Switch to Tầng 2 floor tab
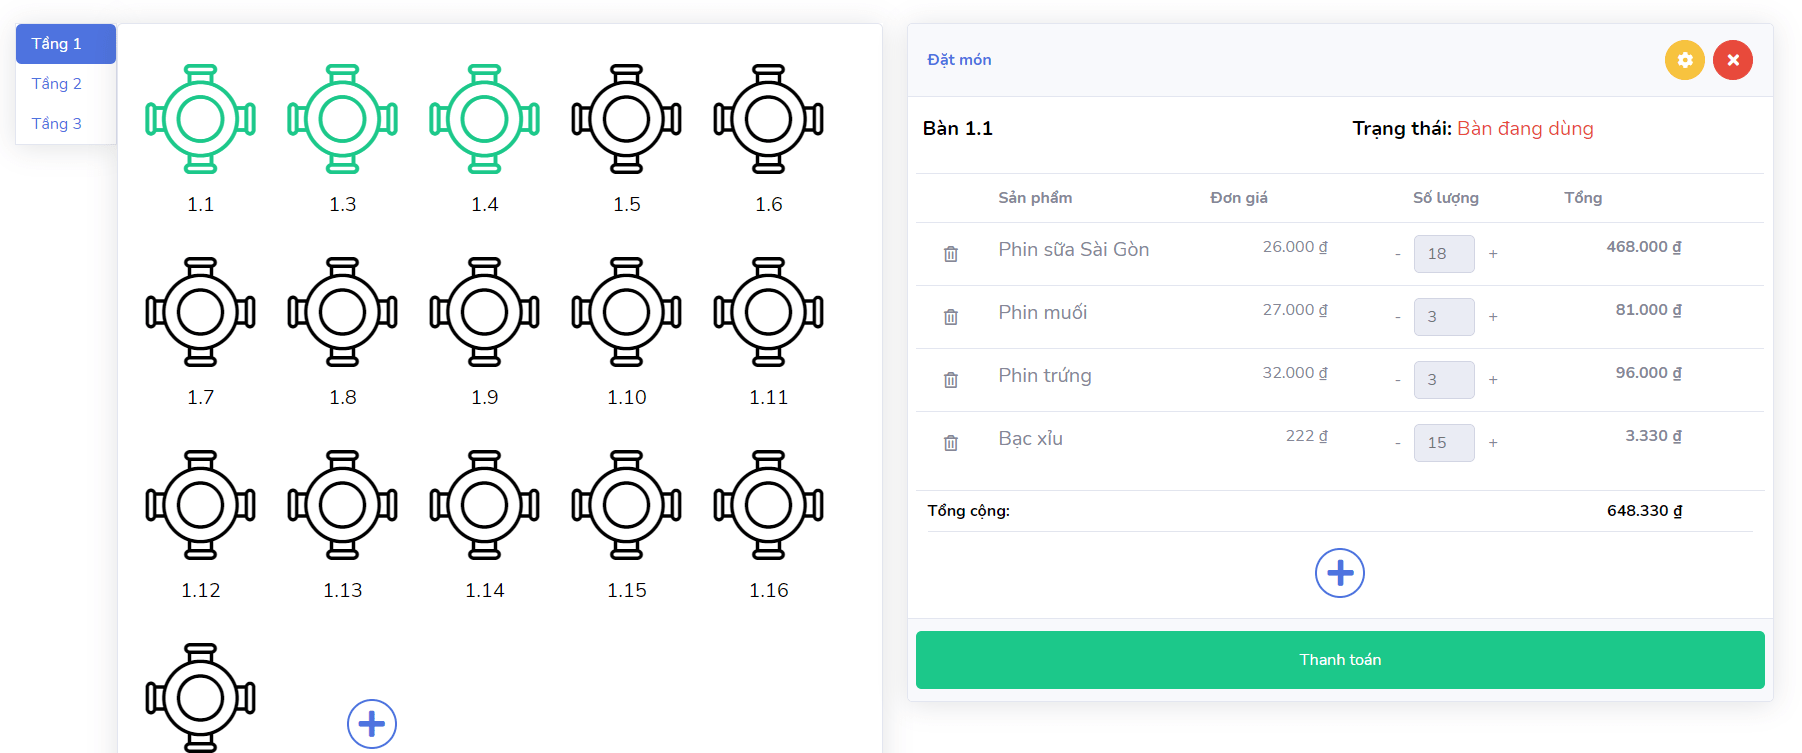Image resolution: width=1802 pixels, height=753 pixels. point(66,84)
